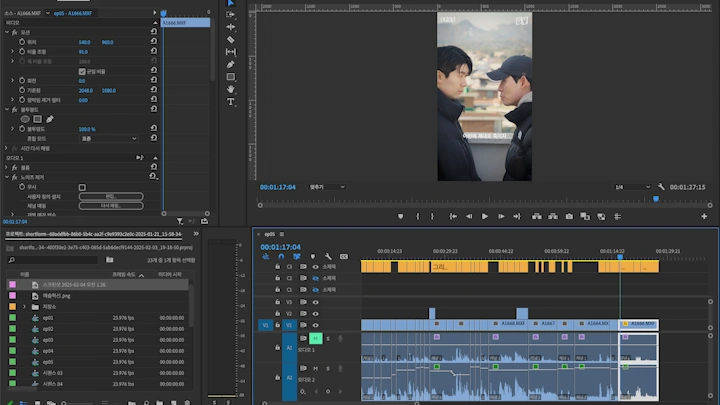Hide video track V2 with eye icon
This screenshot has width=720, height=405.
coord(315,313)
